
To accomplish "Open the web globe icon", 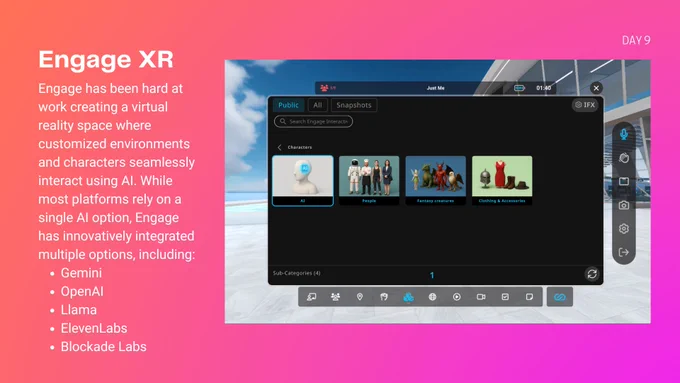I will [x=432, y=297].
